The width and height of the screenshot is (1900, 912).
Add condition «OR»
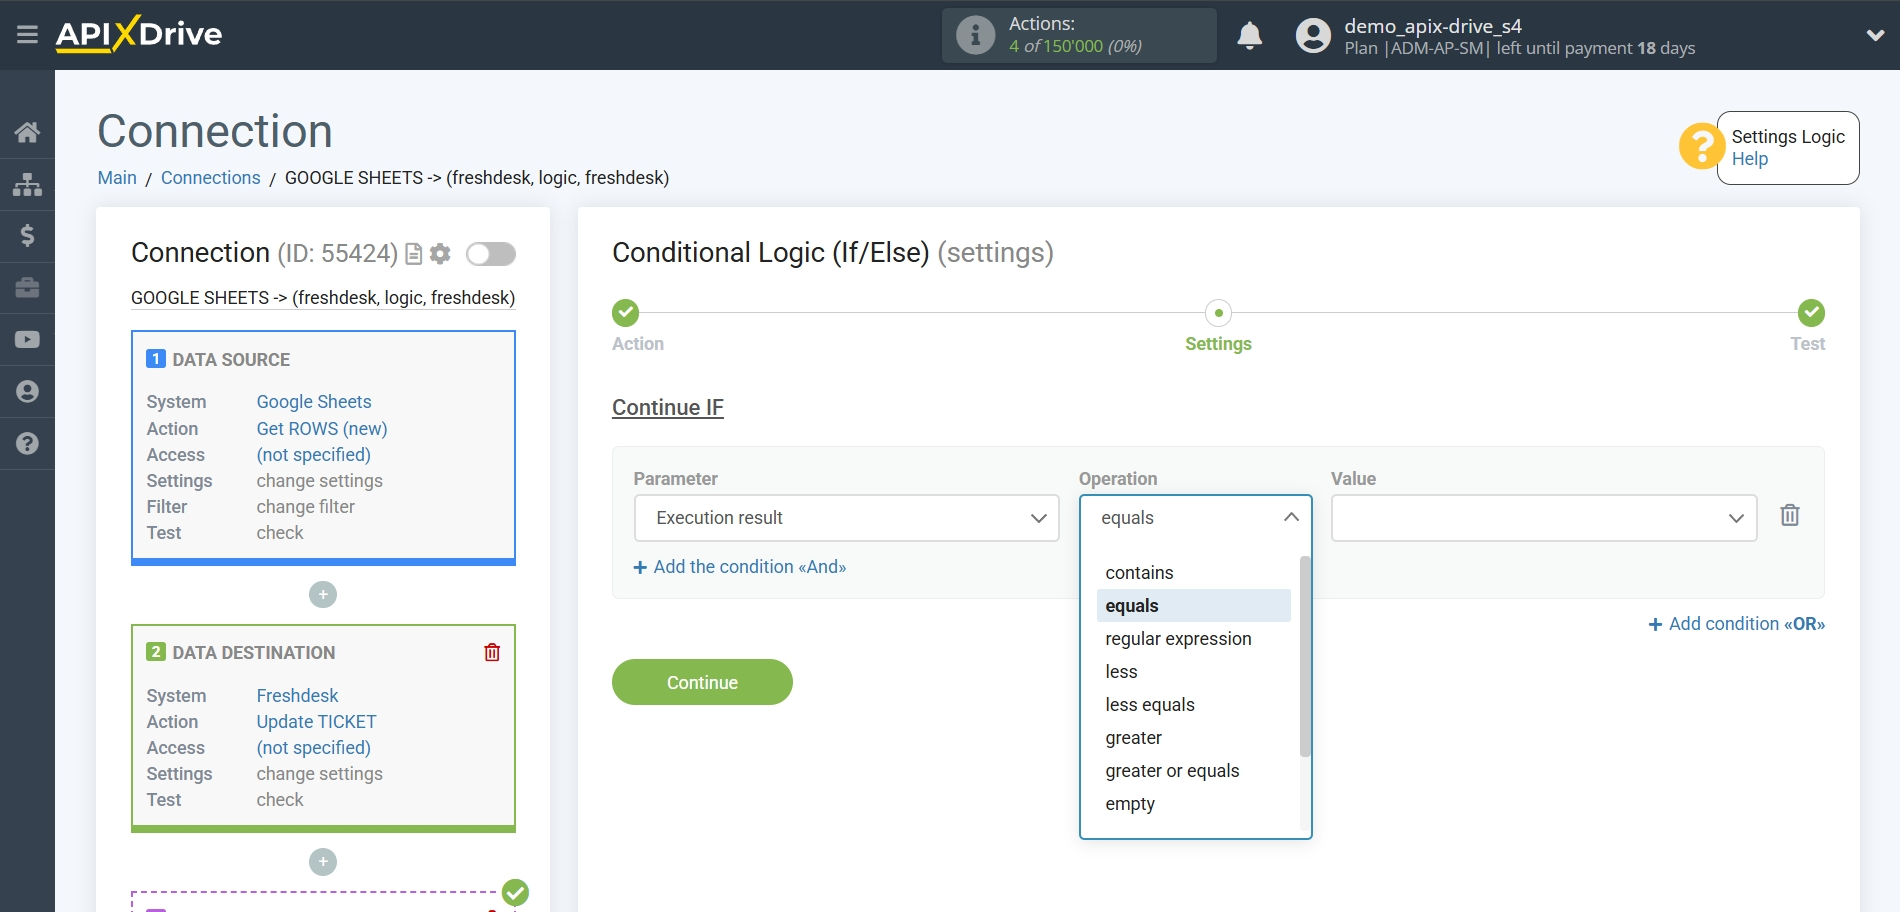pyautogui.click(x=1737, y=624)
